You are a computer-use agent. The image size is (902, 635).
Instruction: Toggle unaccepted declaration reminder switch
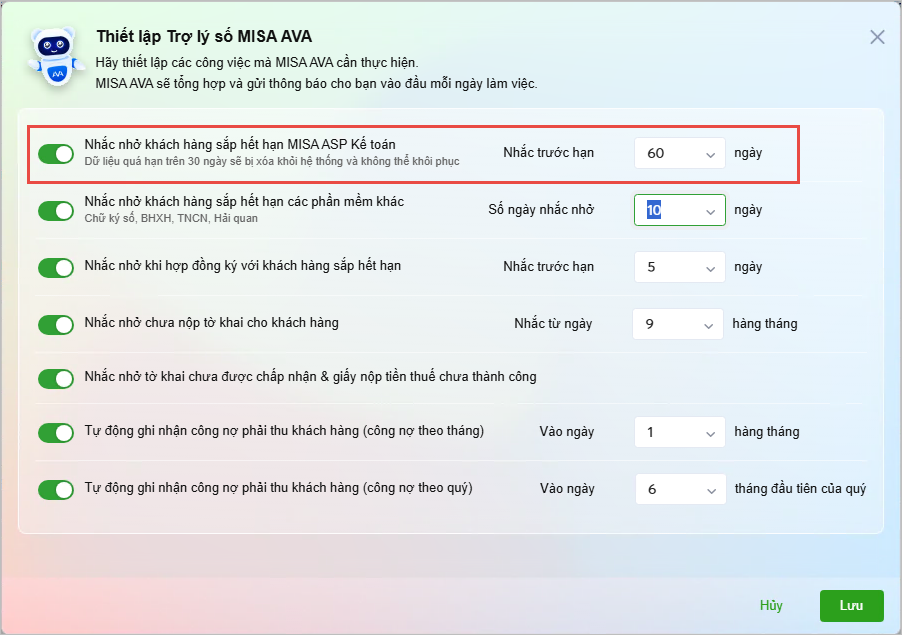pyautogui.click(x=56, y=378)
